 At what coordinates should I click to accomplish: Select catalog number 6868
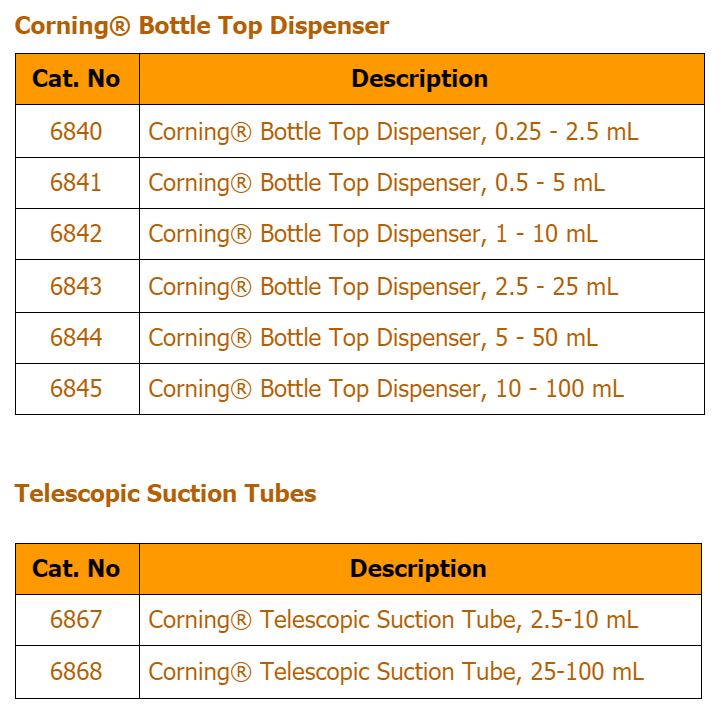[76, 671]
